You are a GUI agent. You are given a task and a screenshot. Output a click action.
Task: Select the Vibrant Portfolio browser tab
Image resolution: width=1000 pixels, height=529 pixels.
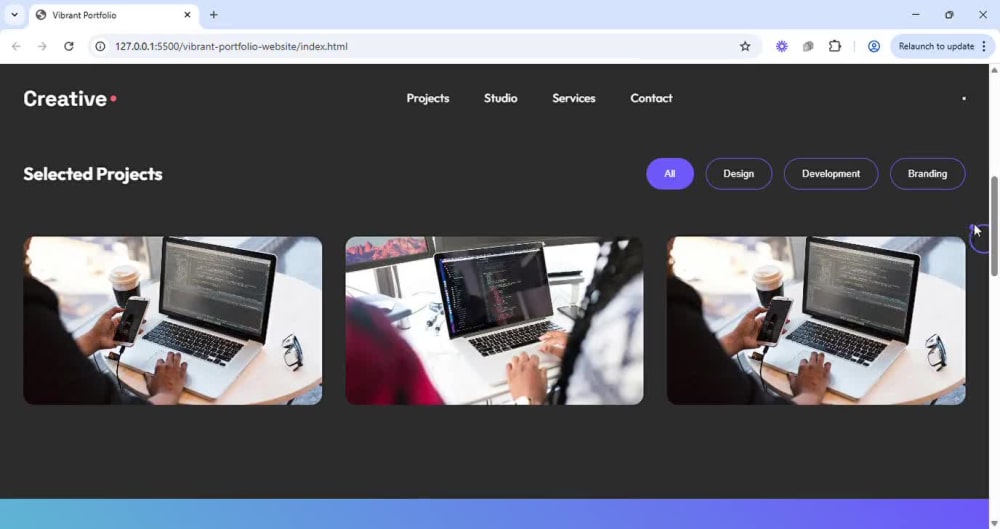tap(114, 15)
